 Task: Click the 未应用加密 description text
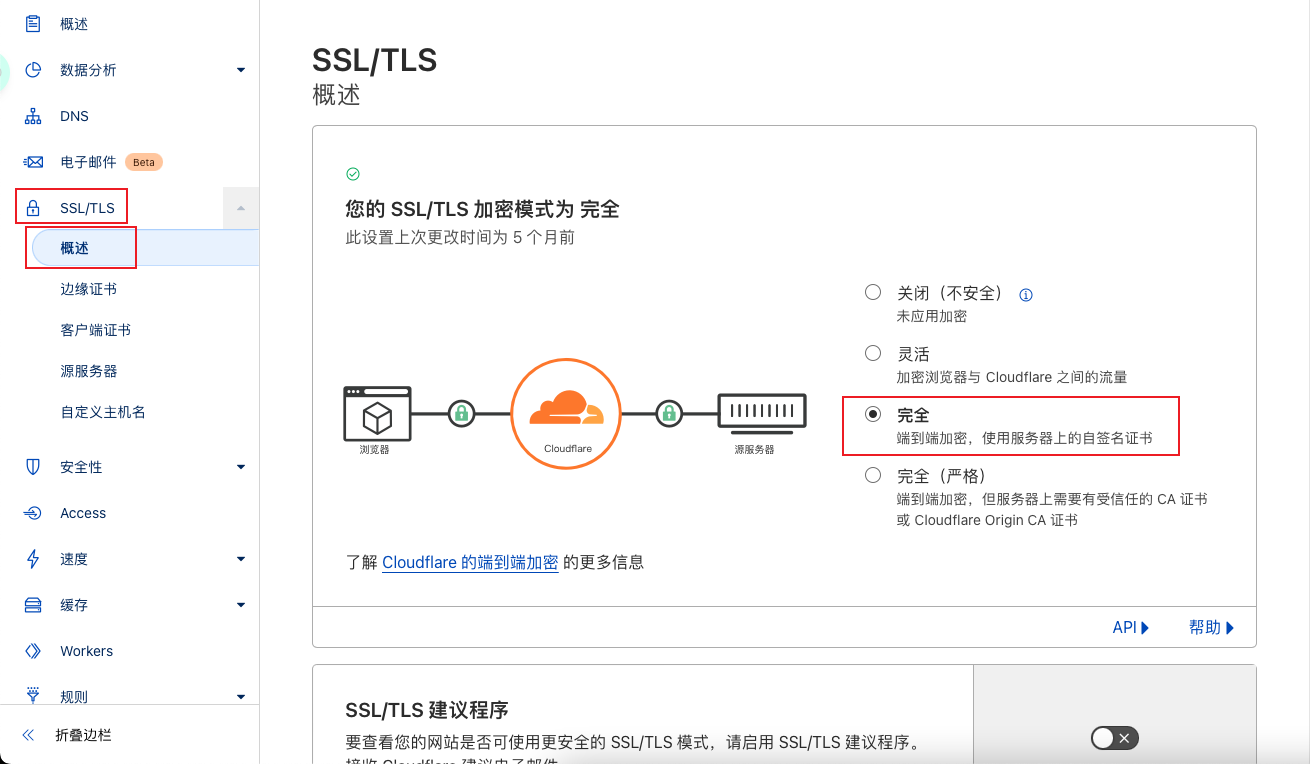[932, 316]
